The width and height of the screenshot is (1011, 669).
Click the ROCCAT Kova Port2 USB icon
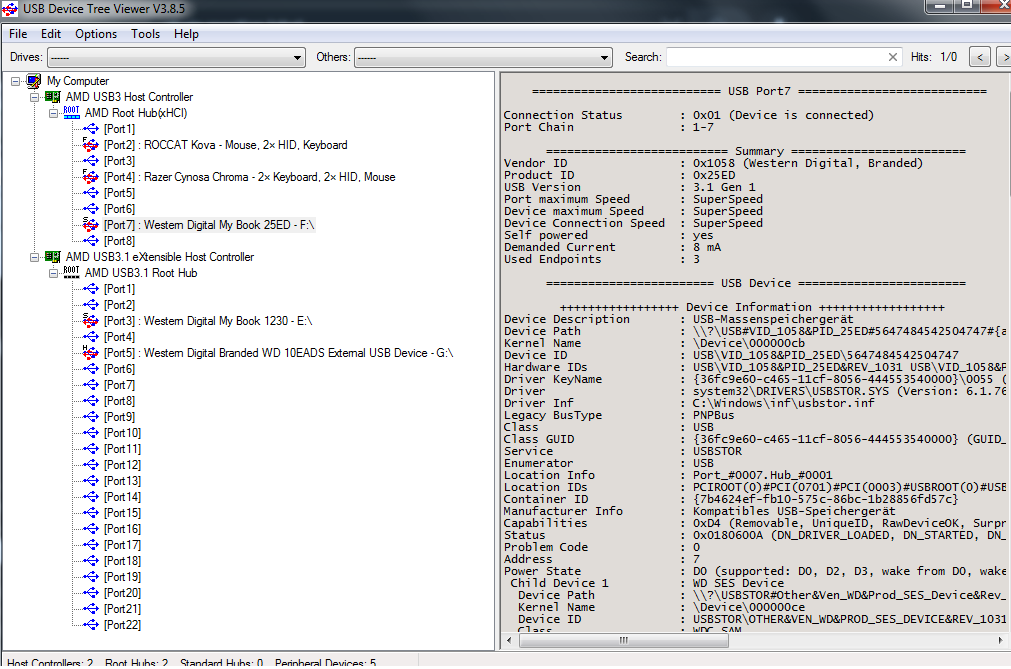[90, 145]
